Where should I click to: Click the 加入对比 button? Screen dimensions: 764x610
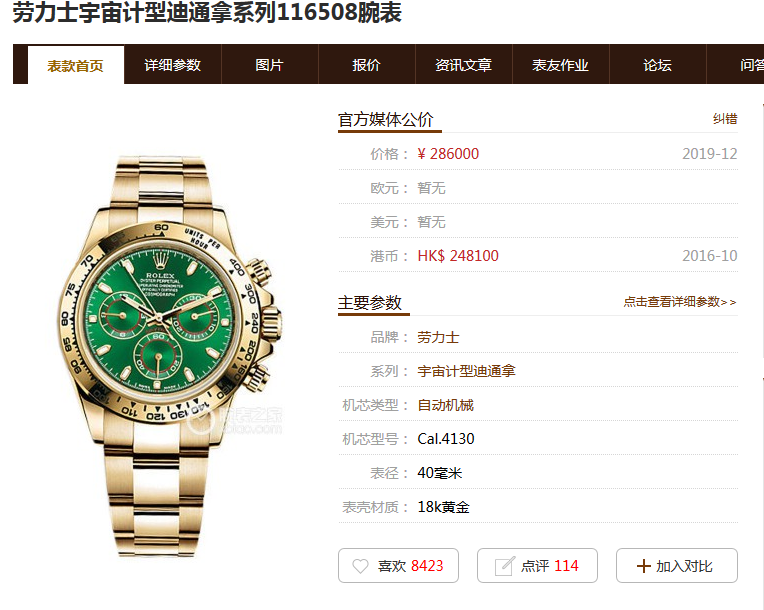(677, 566)
